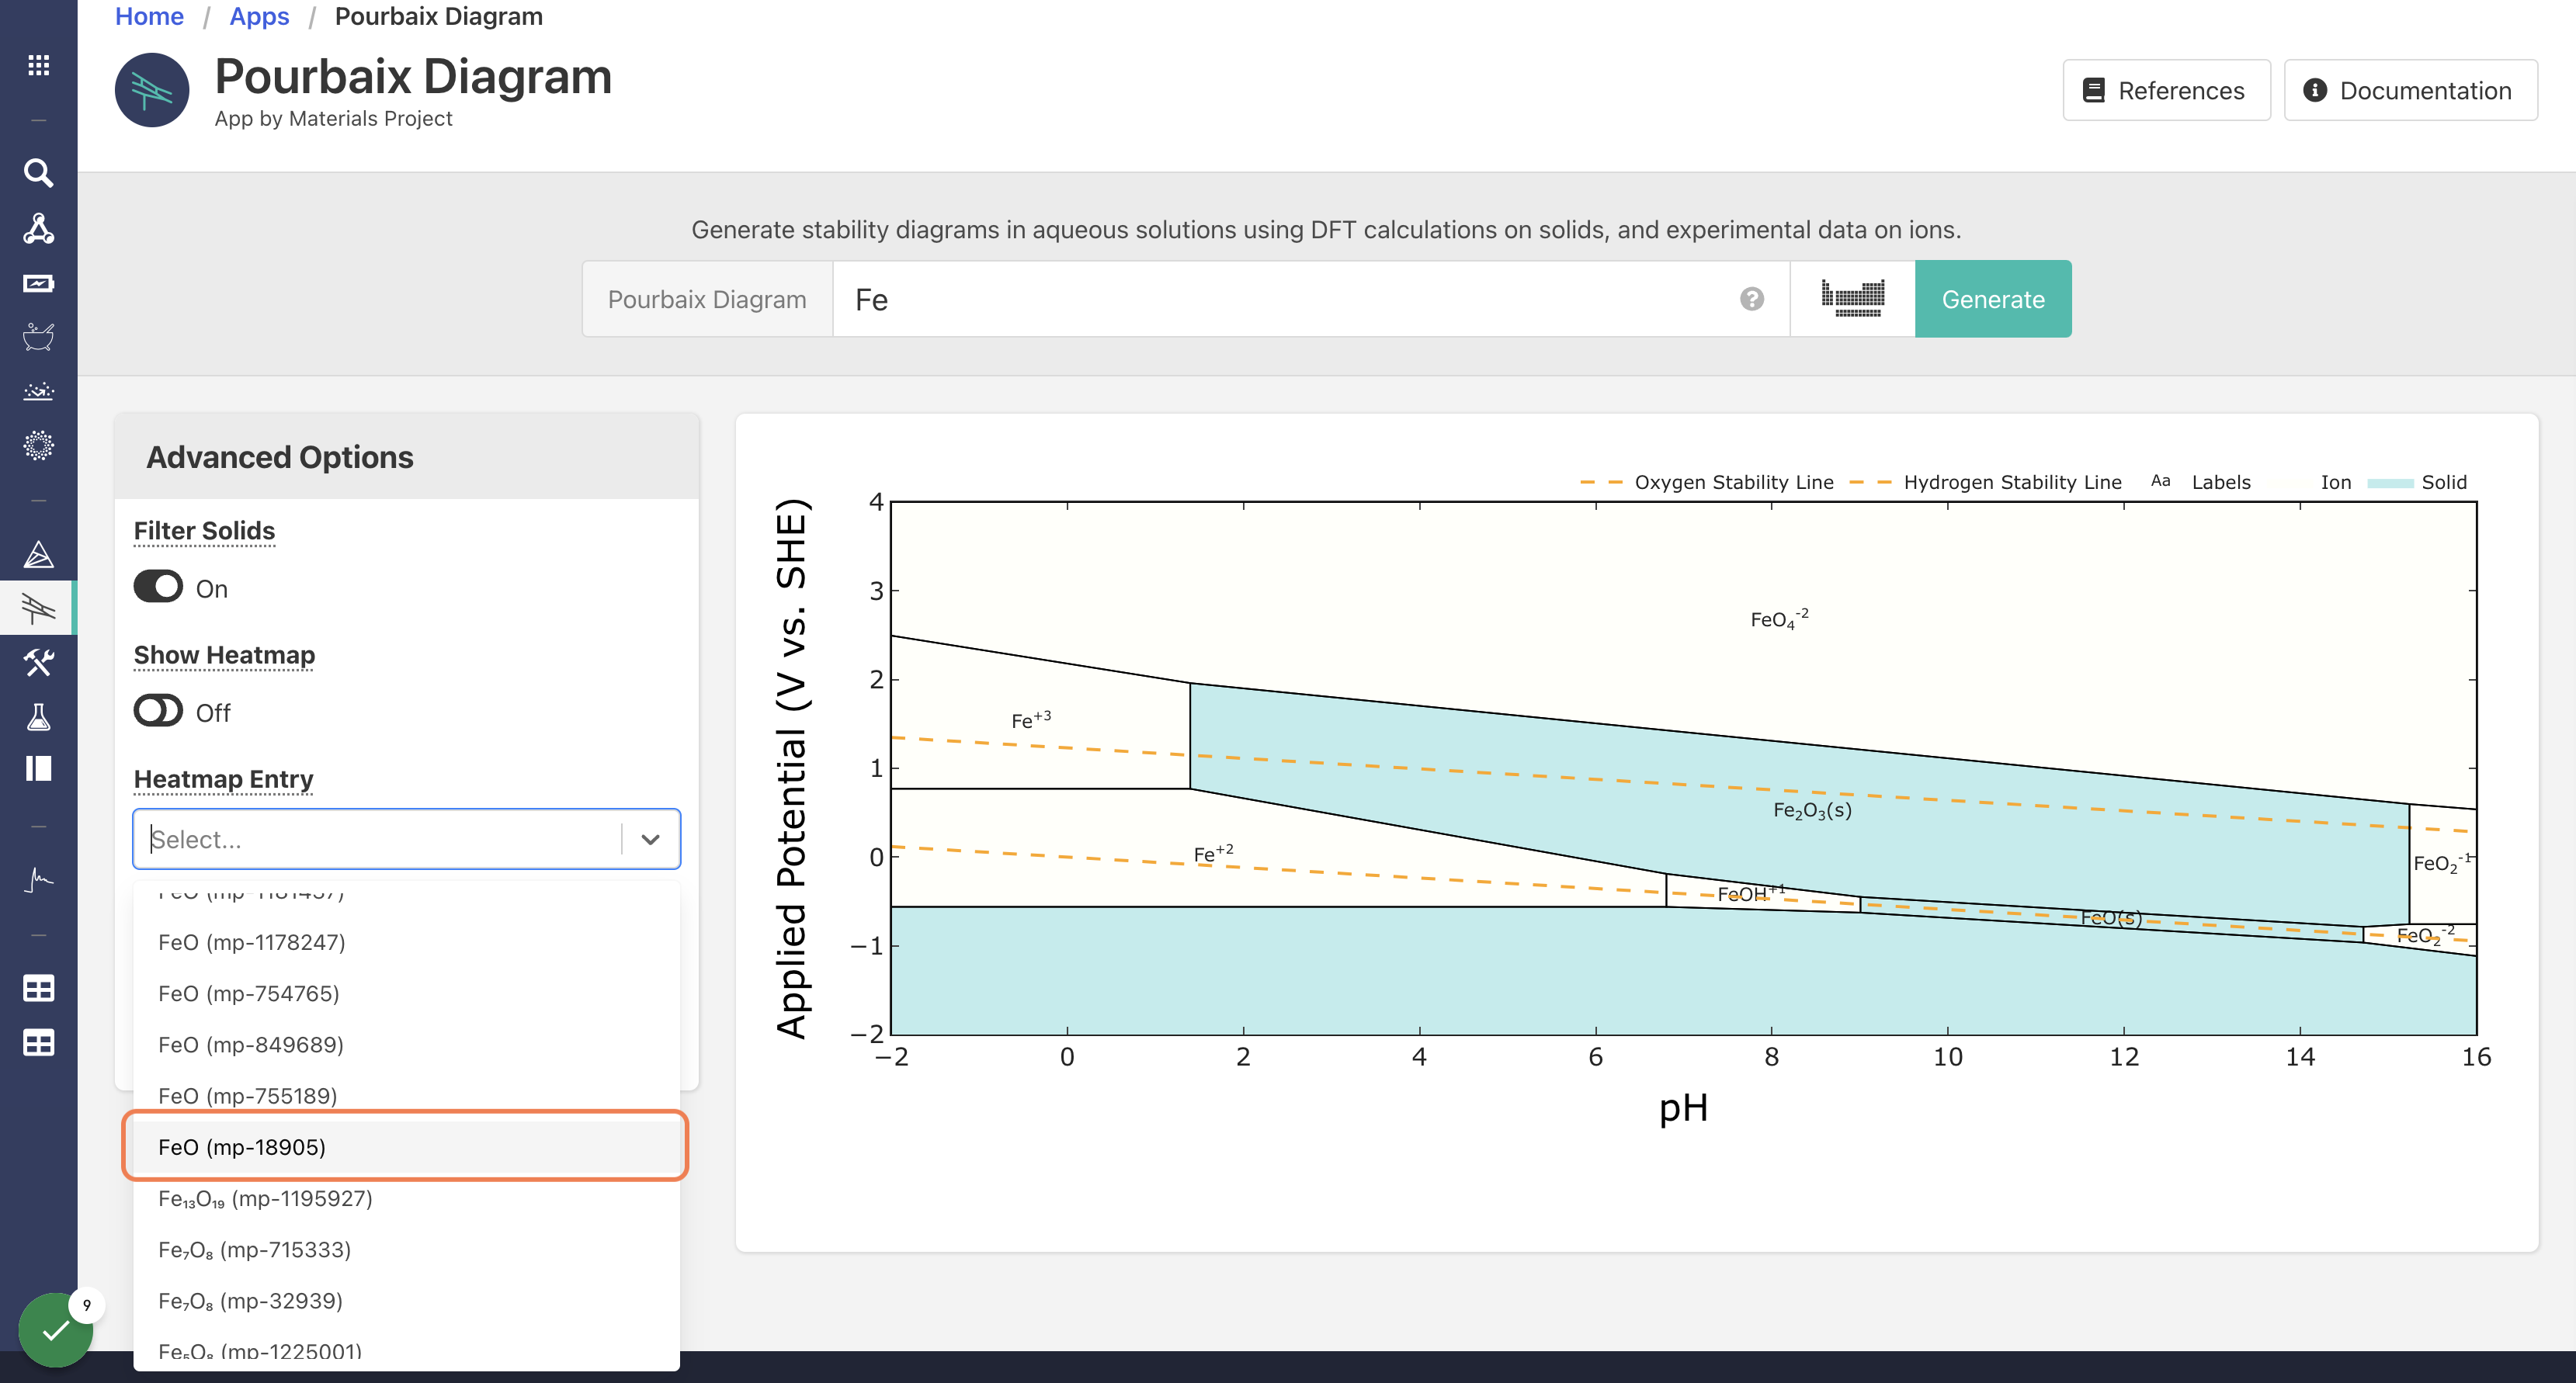Open the Catalysis Explorer sidebar icon
The width and height of the screenshot is (2576, 1383).
pyautogui.click(x=38, y=391)
